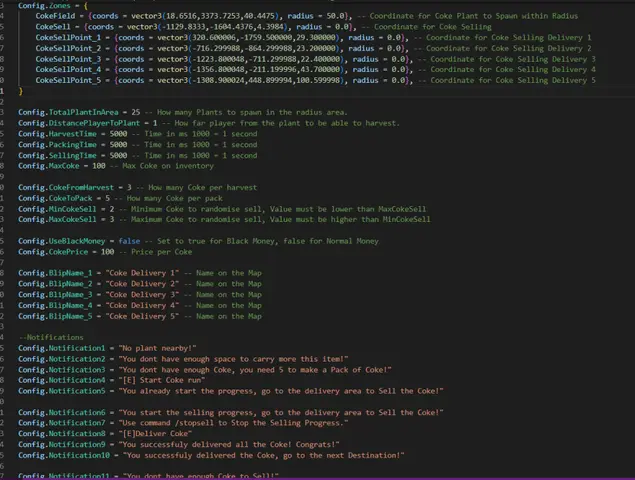Click the Config.Notification7 /stopsell line
Viewport: 635px width, 480px height.
point(183,423)
